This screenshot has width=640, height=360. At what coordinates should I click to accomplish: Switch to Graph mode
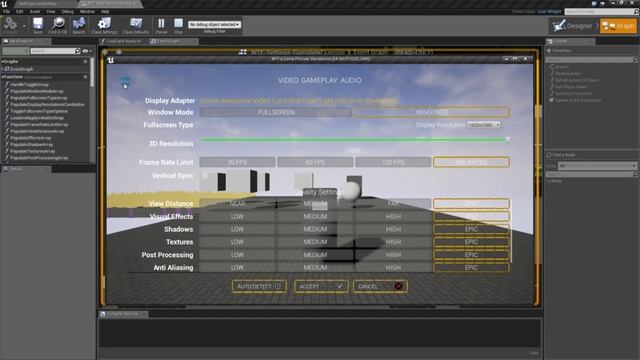click(x=618, y=26)
